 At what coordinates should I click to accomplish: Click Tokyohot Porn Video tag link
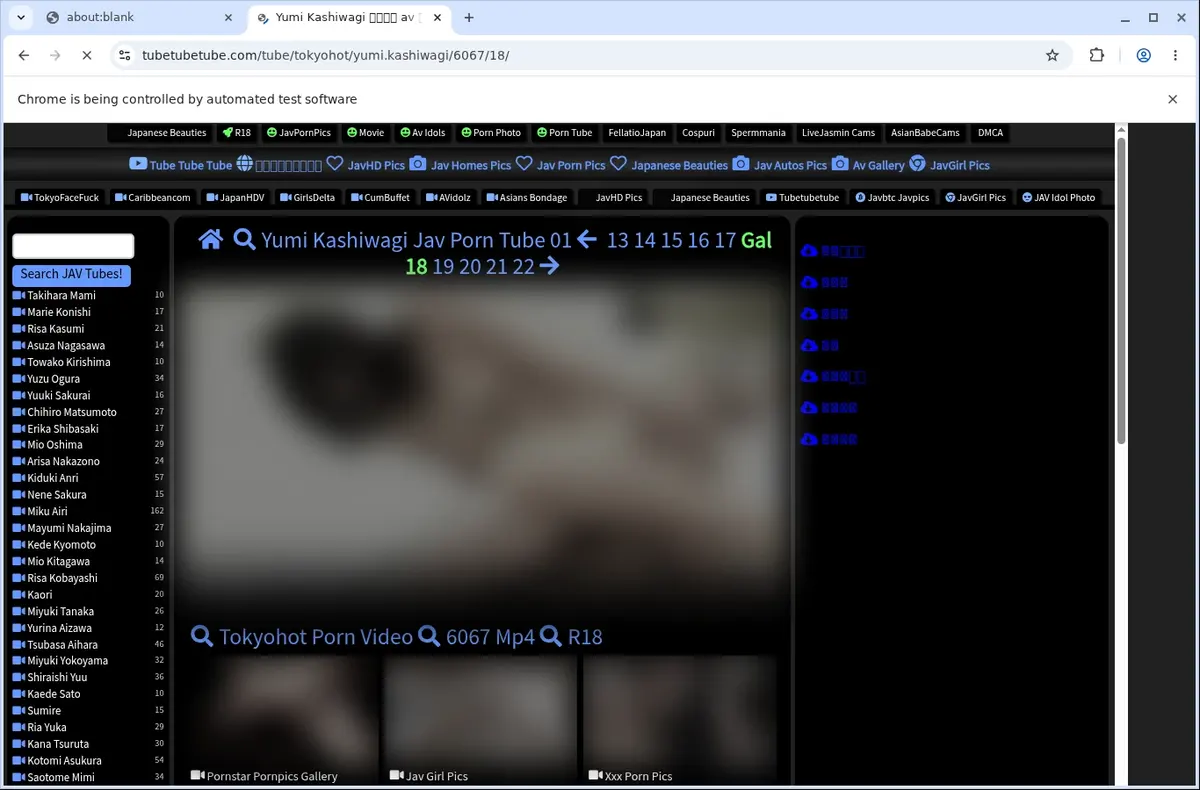315,636
